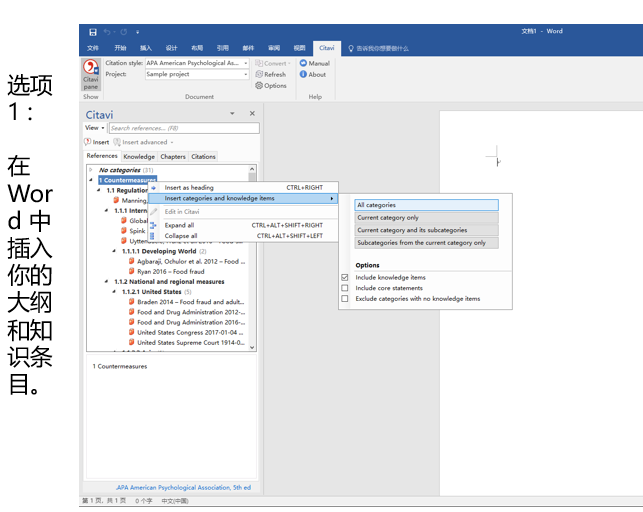Click Subcategories from the current category only
The image size is (643, 512).
coord(426,243)
